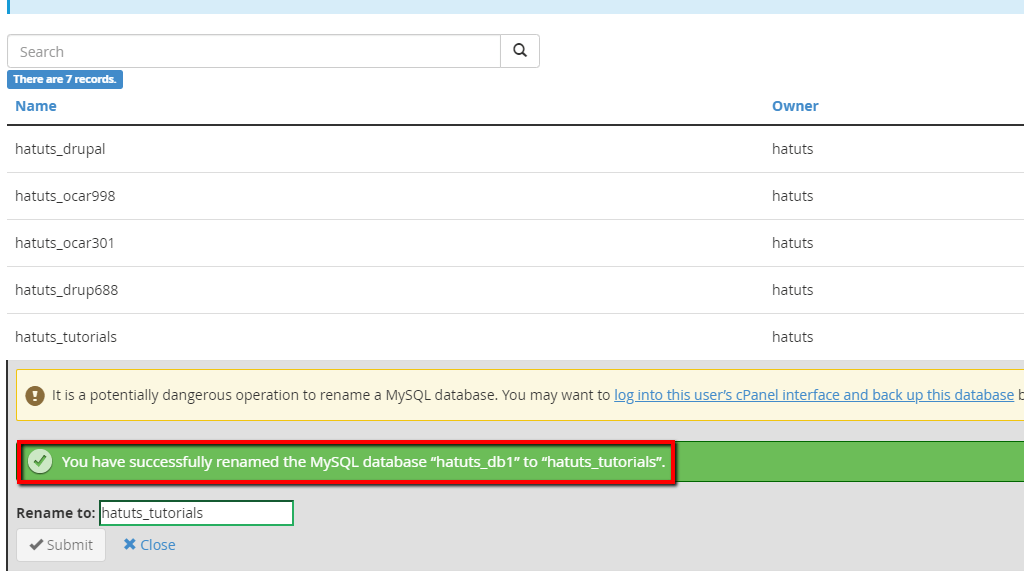Select the hatuts_drupal database row

[515, 149]
